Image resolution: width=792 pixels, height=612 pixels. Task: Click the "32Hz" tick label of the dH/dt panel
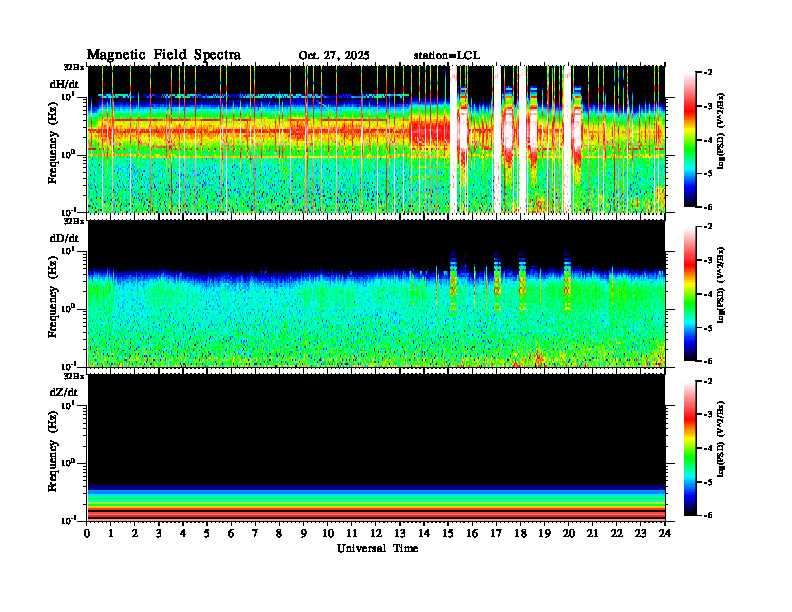tap(74, 67)
